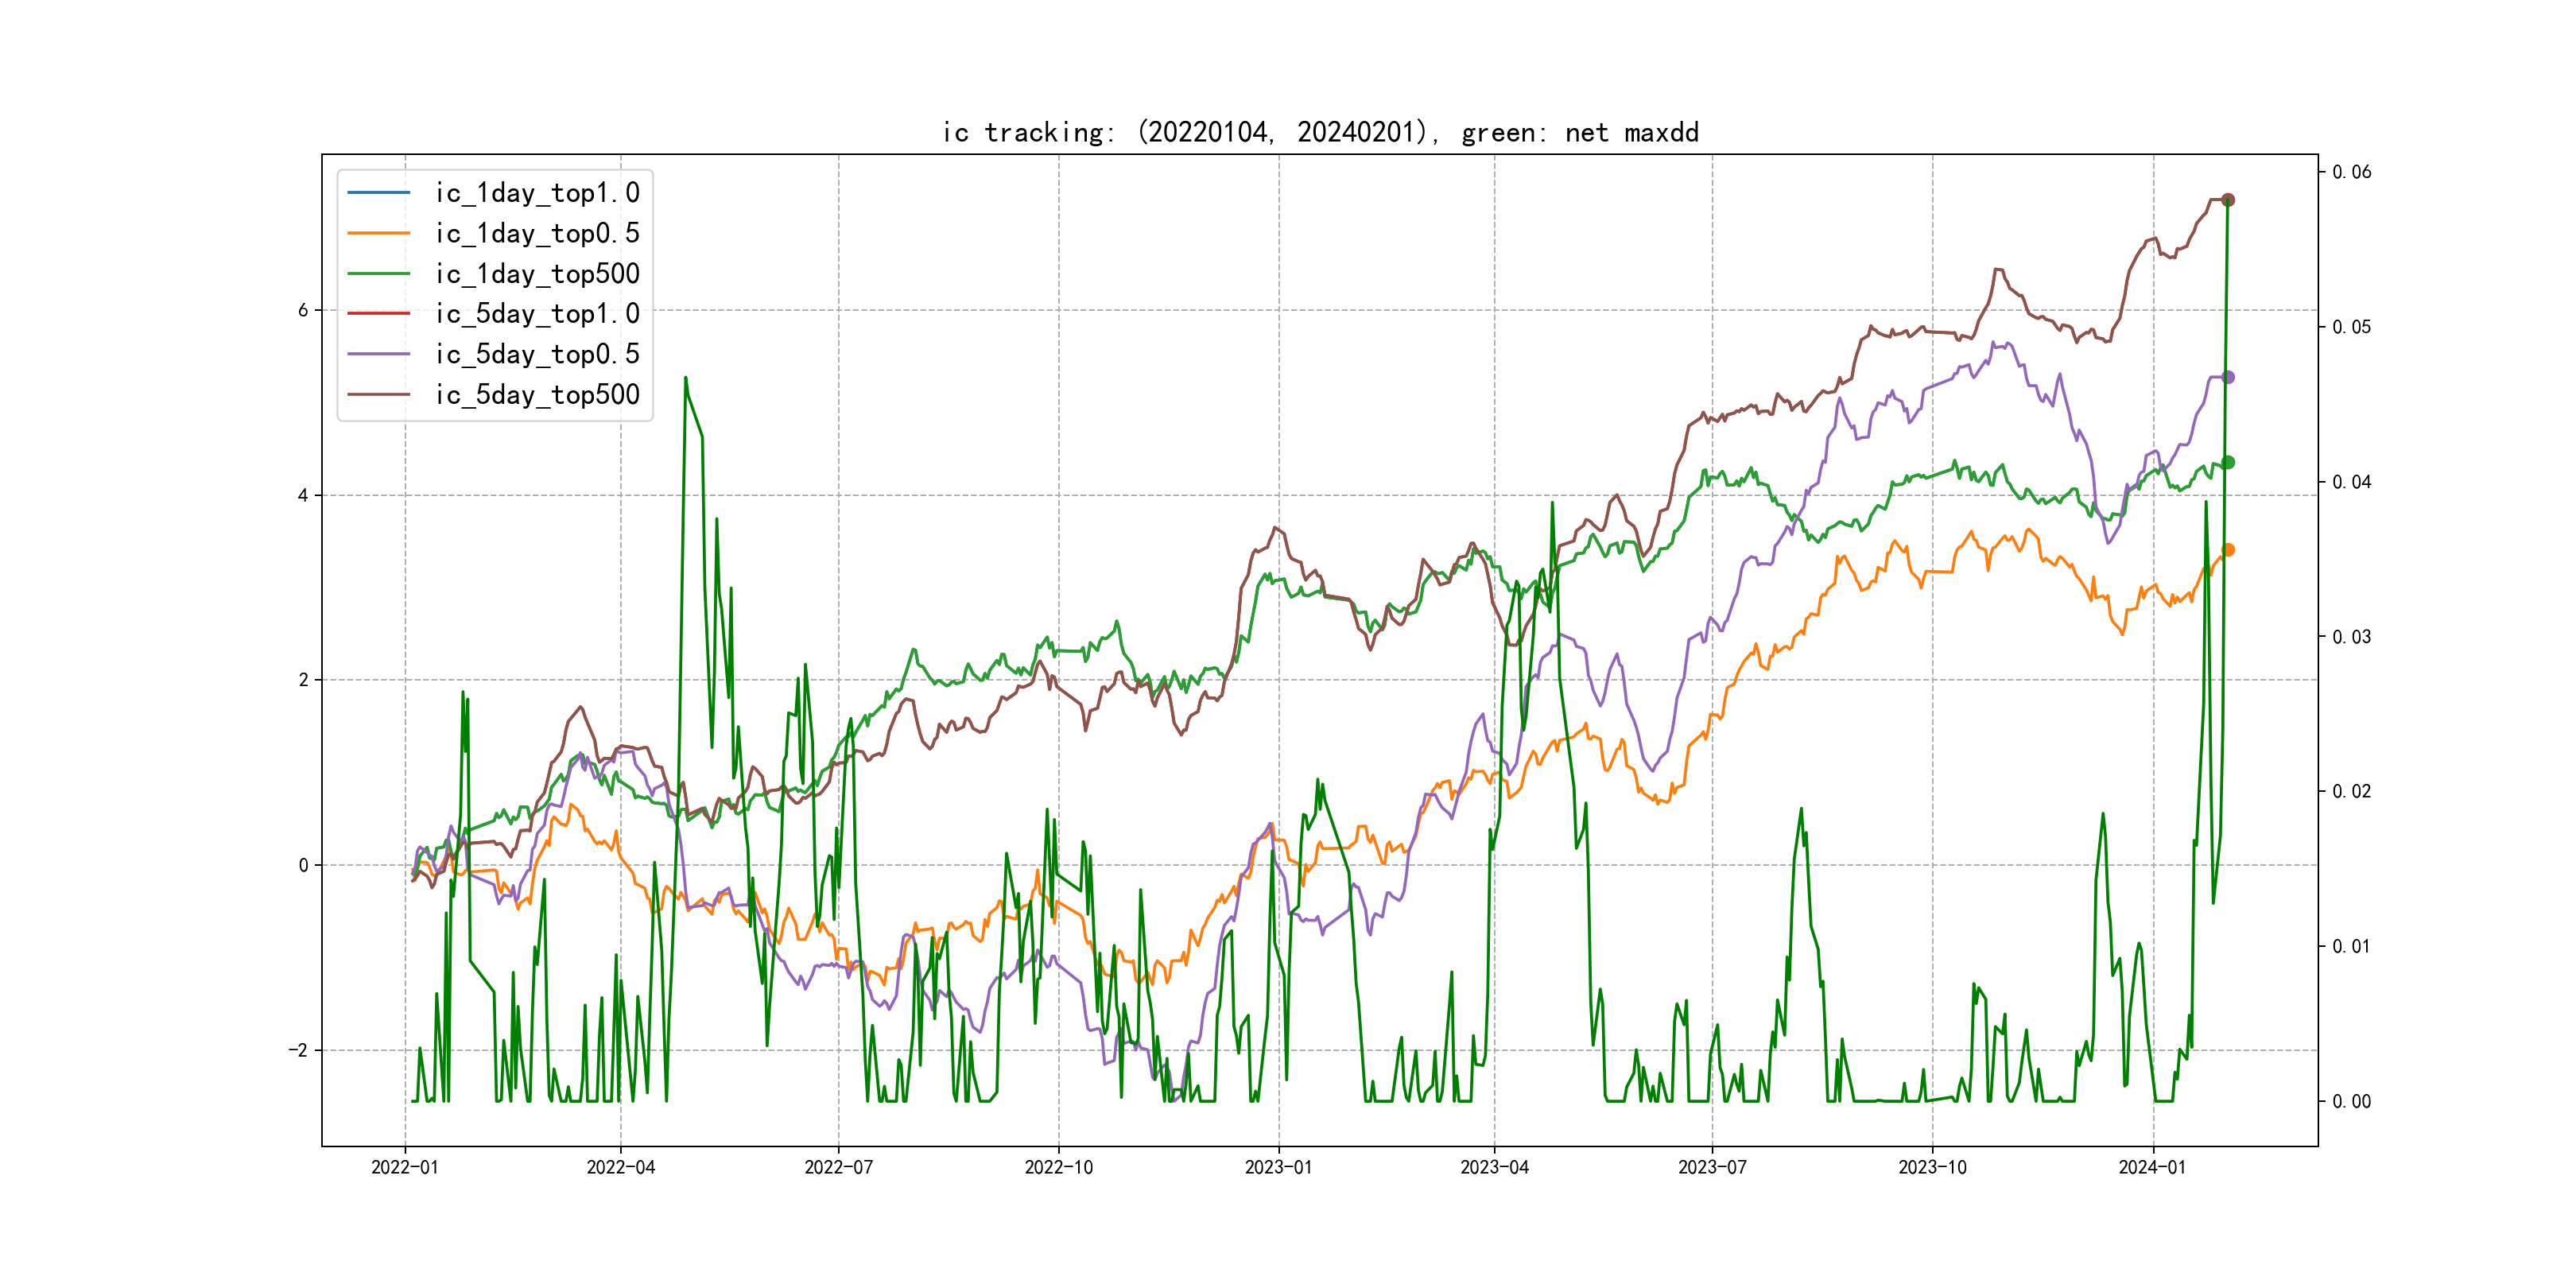Screen dimensions: 2576x1288
Task: Click the purple endpoint marker dot
Action: [2228, 377]
